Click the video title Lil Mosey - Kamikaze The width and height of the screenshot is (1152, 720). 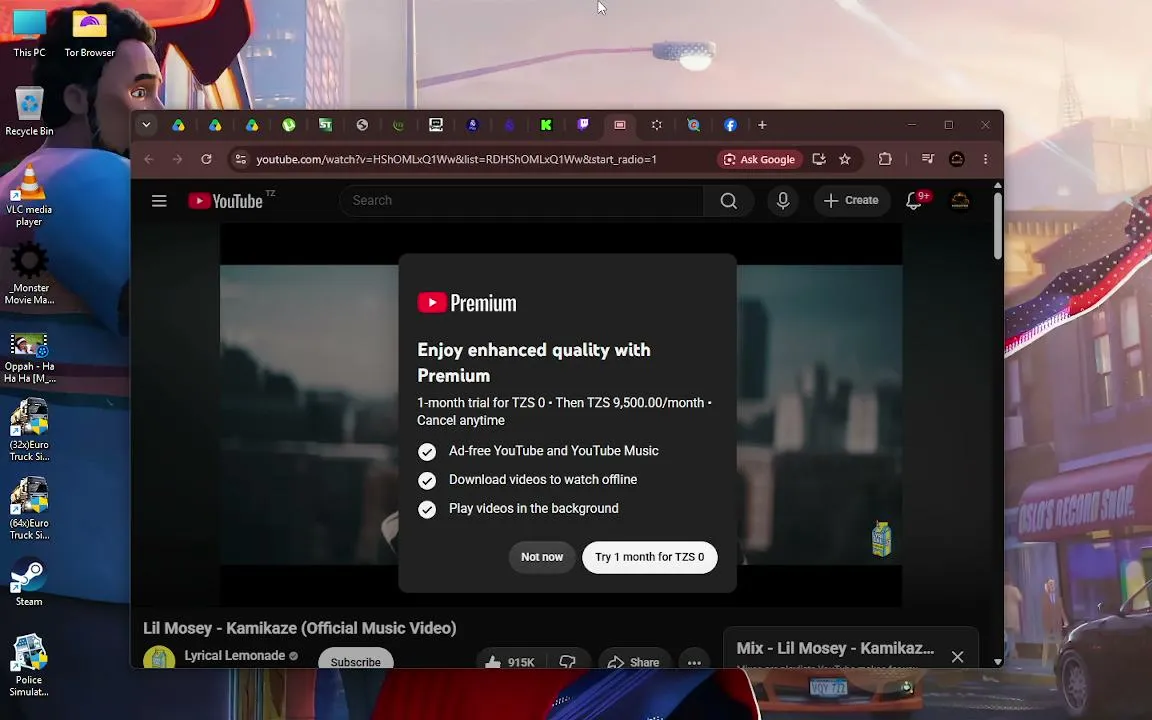[x=300, y=628]
